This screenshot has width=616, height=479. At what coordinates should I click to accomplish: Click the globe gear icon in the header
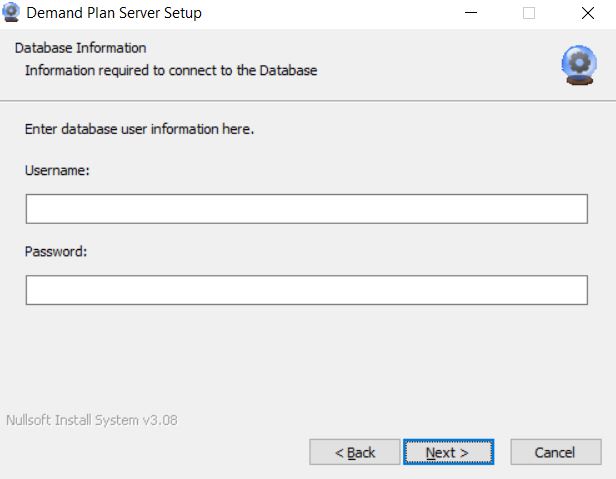tap(578, 64)
